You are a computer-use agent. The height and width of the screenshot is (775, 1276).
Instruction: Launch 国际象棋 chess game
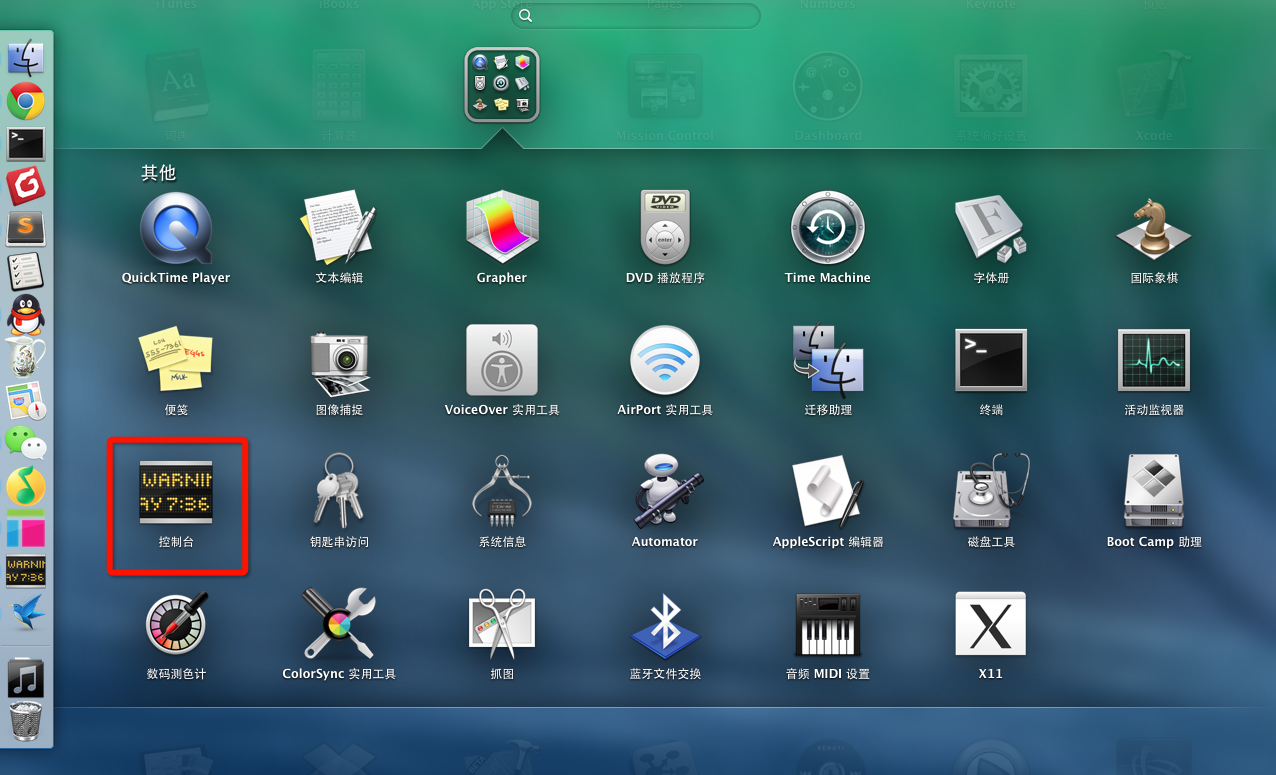[1154, 228]
